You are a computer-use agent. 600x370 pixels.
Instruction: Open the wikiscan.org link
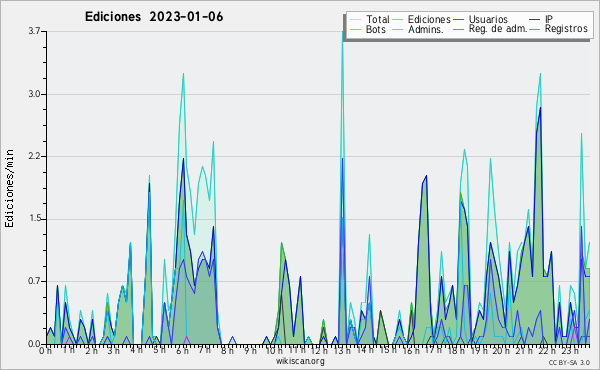tap(300, 361)
